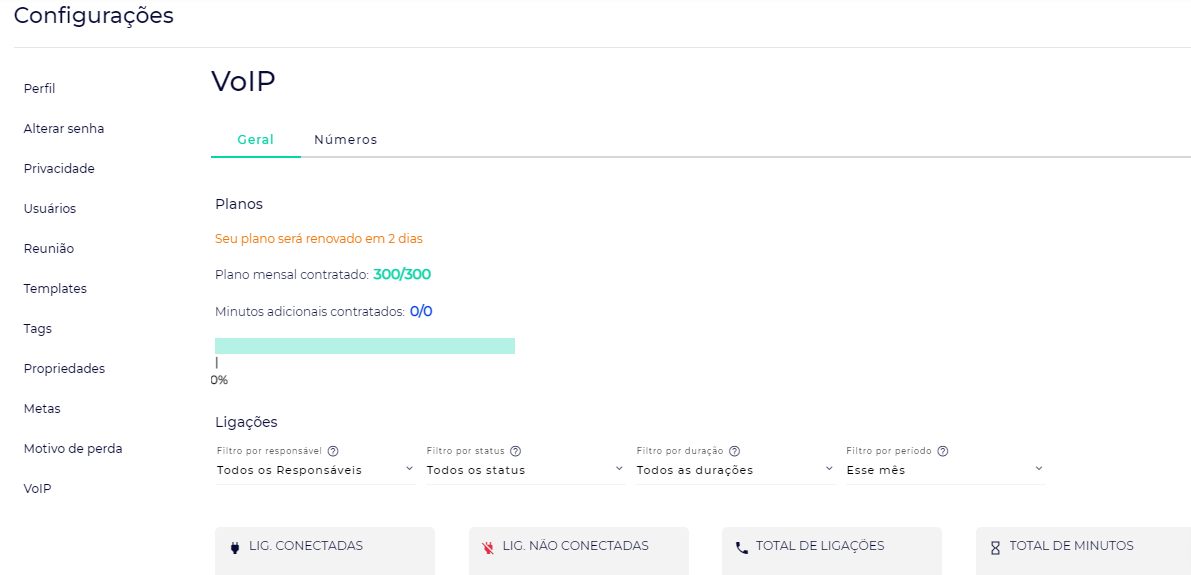Click help icon beside Filtro por status

pyautogui.click(x=516, y=451)
